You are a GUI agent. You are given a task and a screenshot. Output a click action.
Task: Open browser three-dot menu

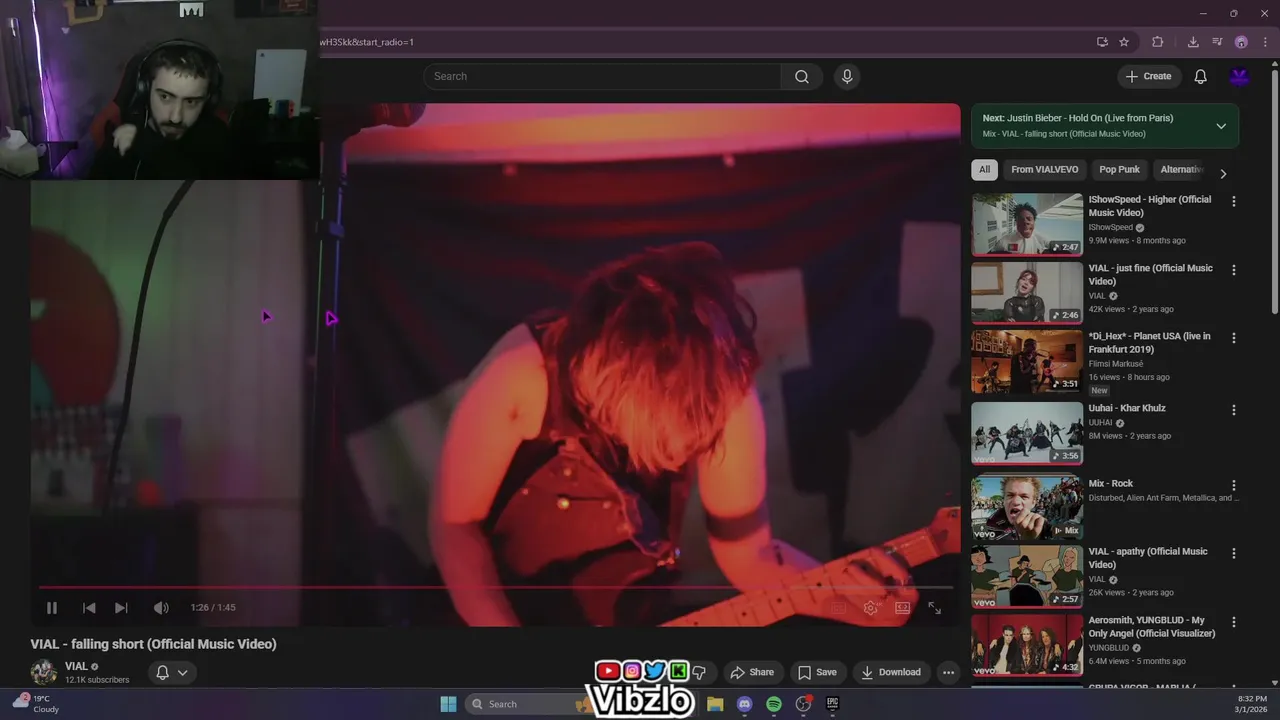[x=1265, y=42]
